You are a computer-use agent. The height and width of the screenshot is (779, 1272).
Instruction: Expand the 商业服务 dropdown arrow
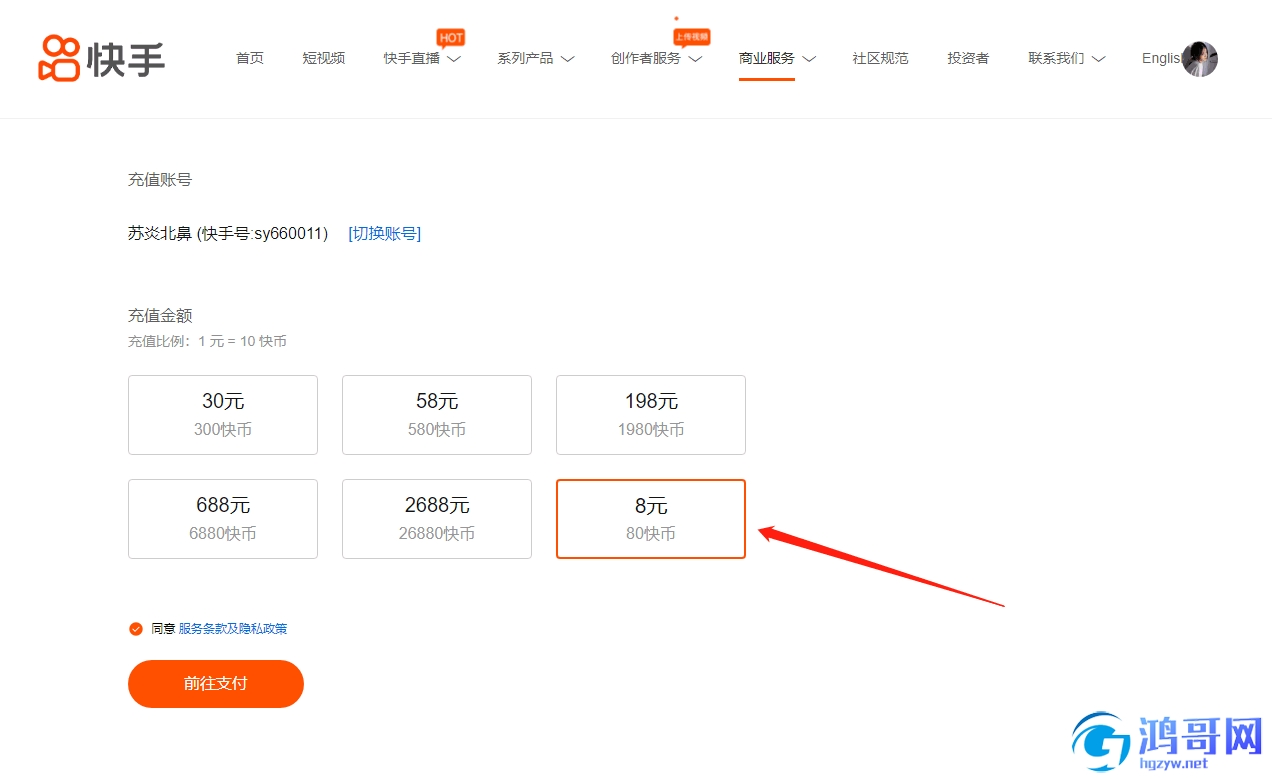pos(809,59)
